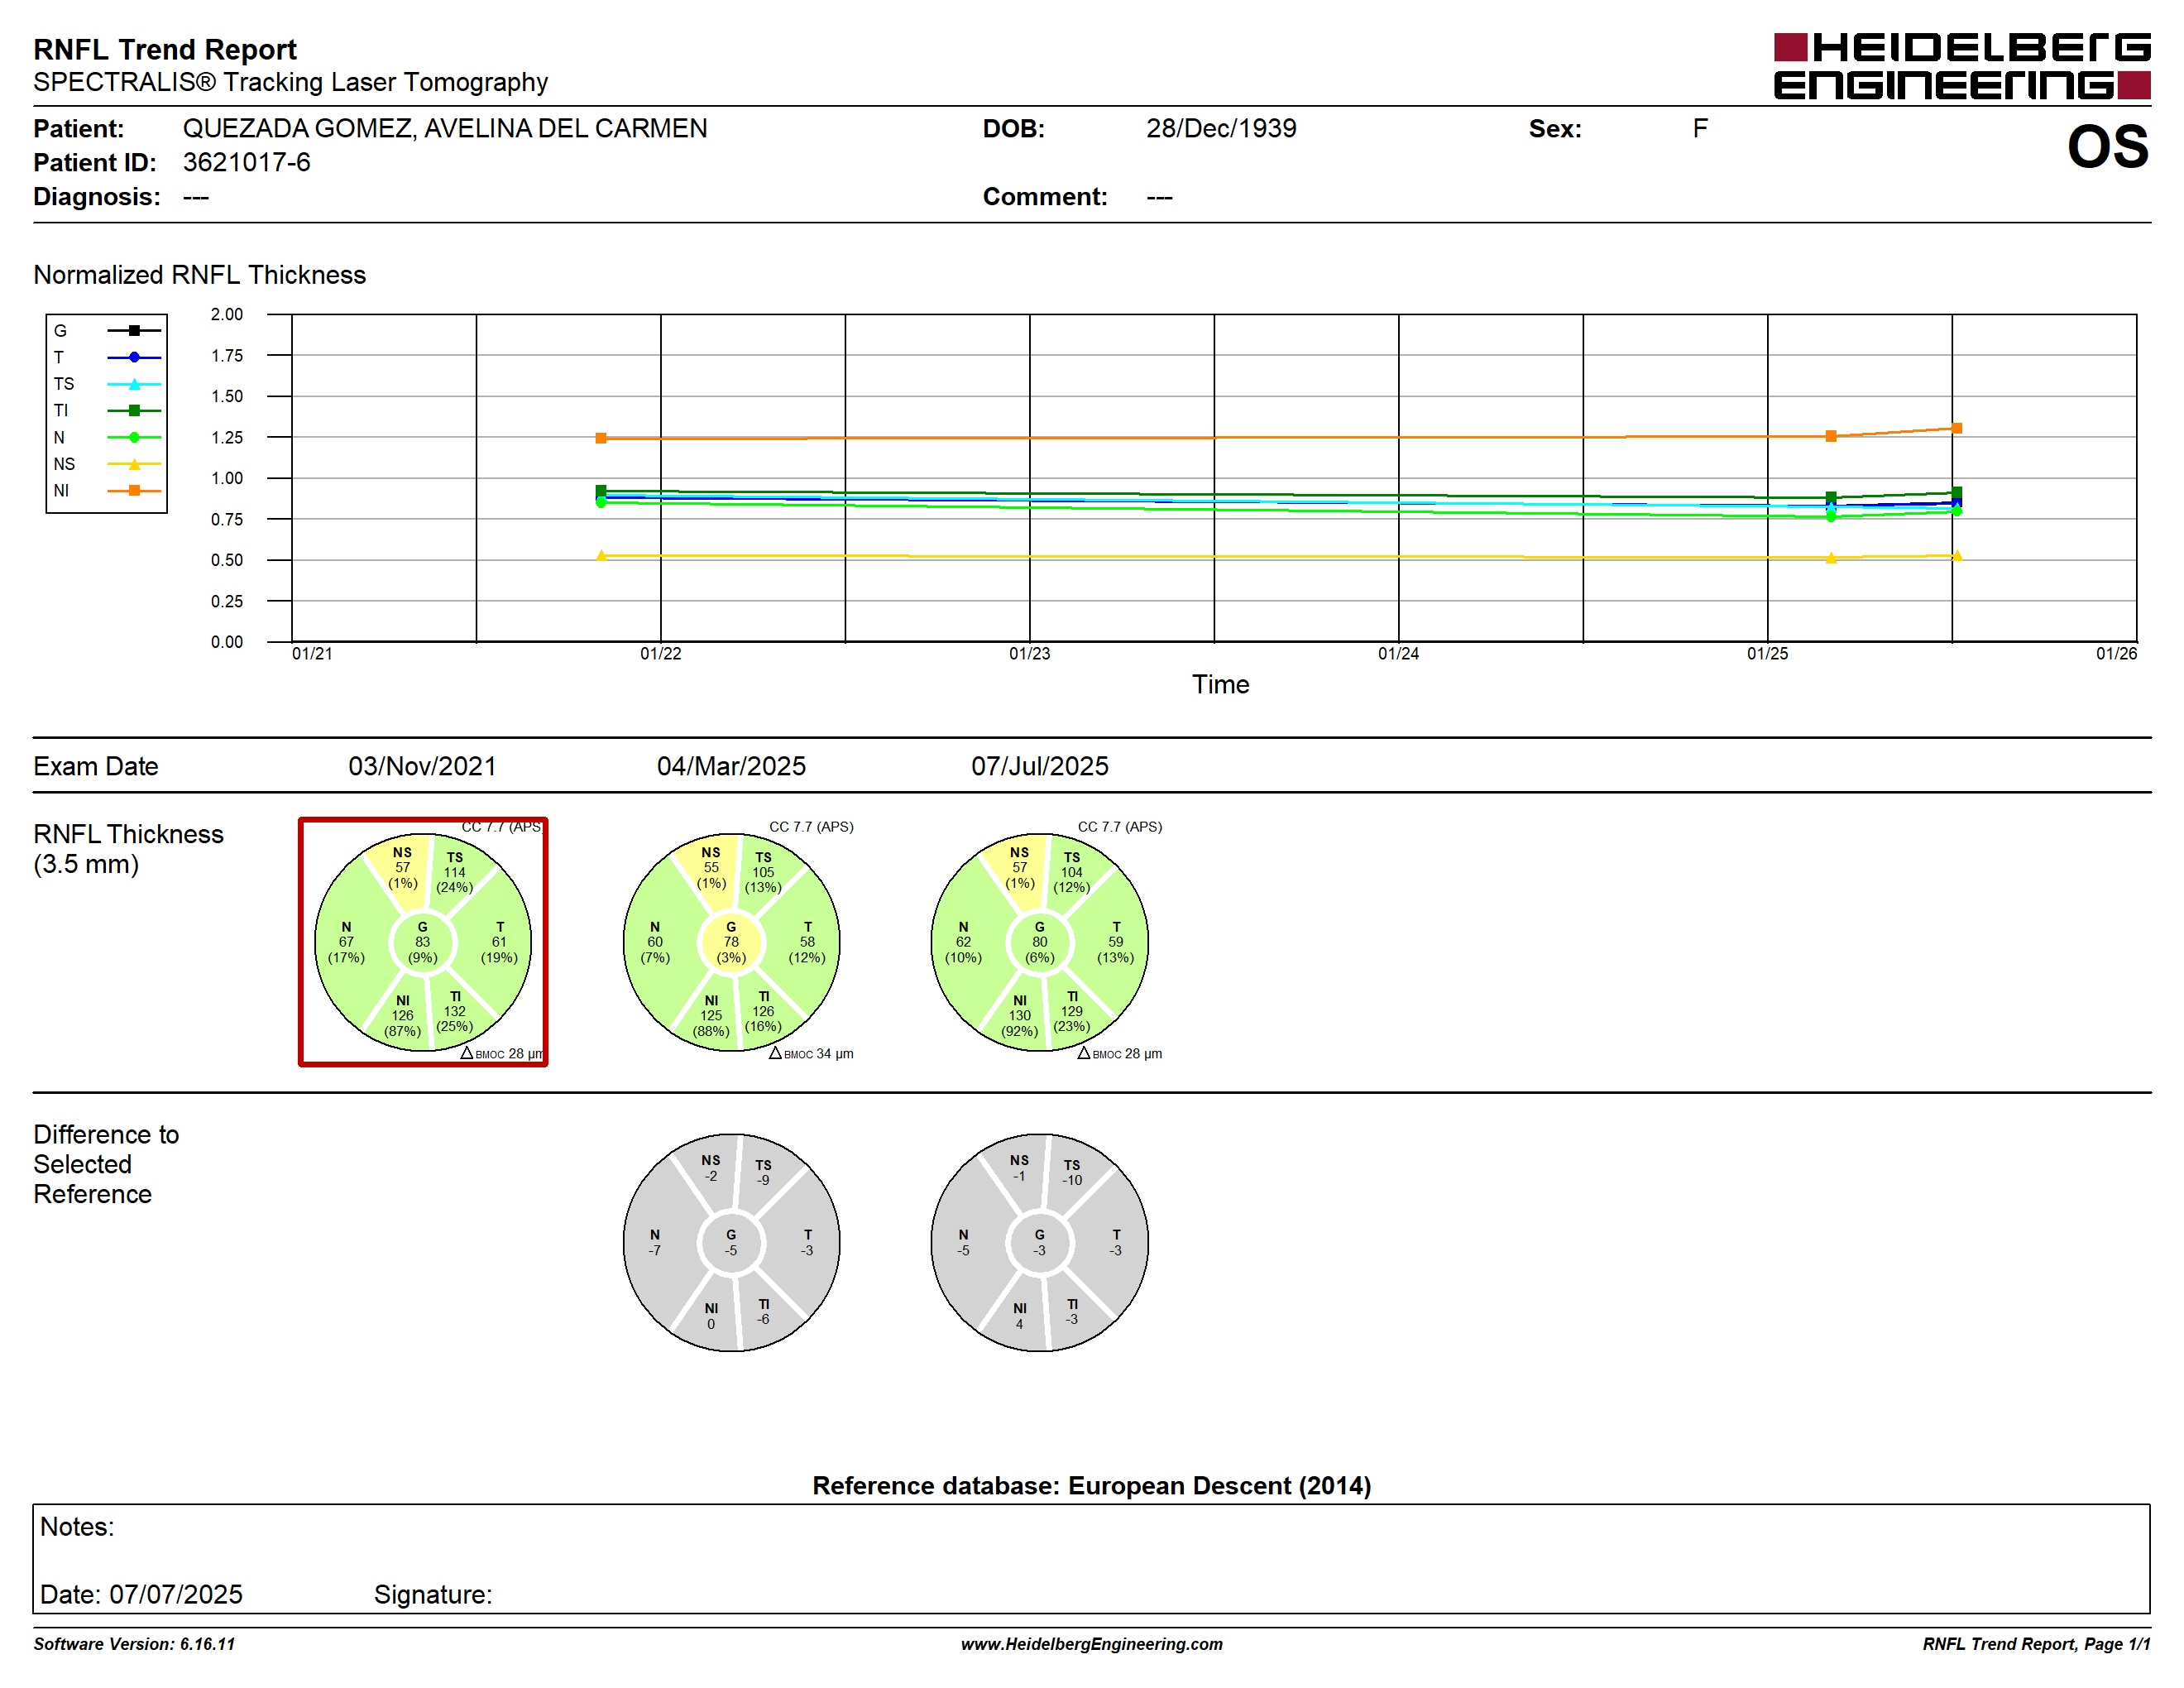Click BMOC 34 µm label
Image resolution: width=2184 pixels, height=1688 pixels.
[x=811, y=1053]
